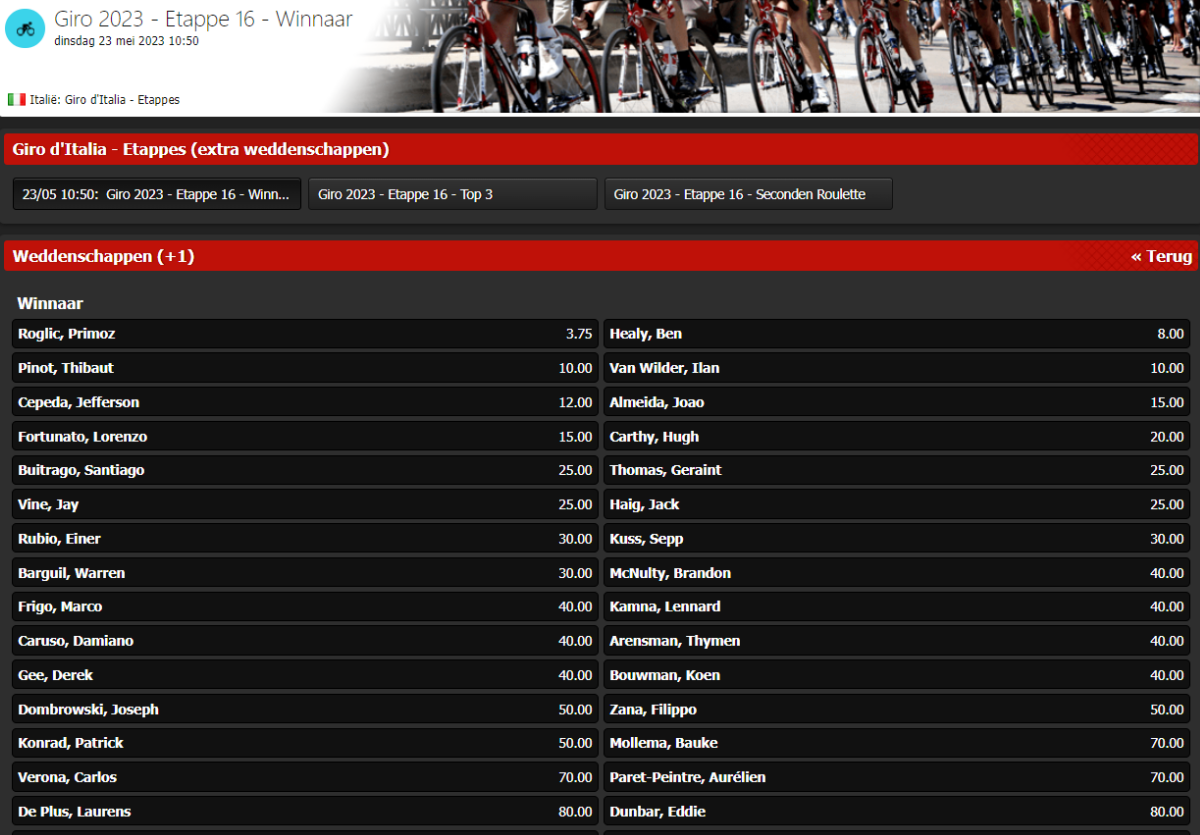
Task: Select Mollema, Bauke at 70.00
Action: click(896, 743)
